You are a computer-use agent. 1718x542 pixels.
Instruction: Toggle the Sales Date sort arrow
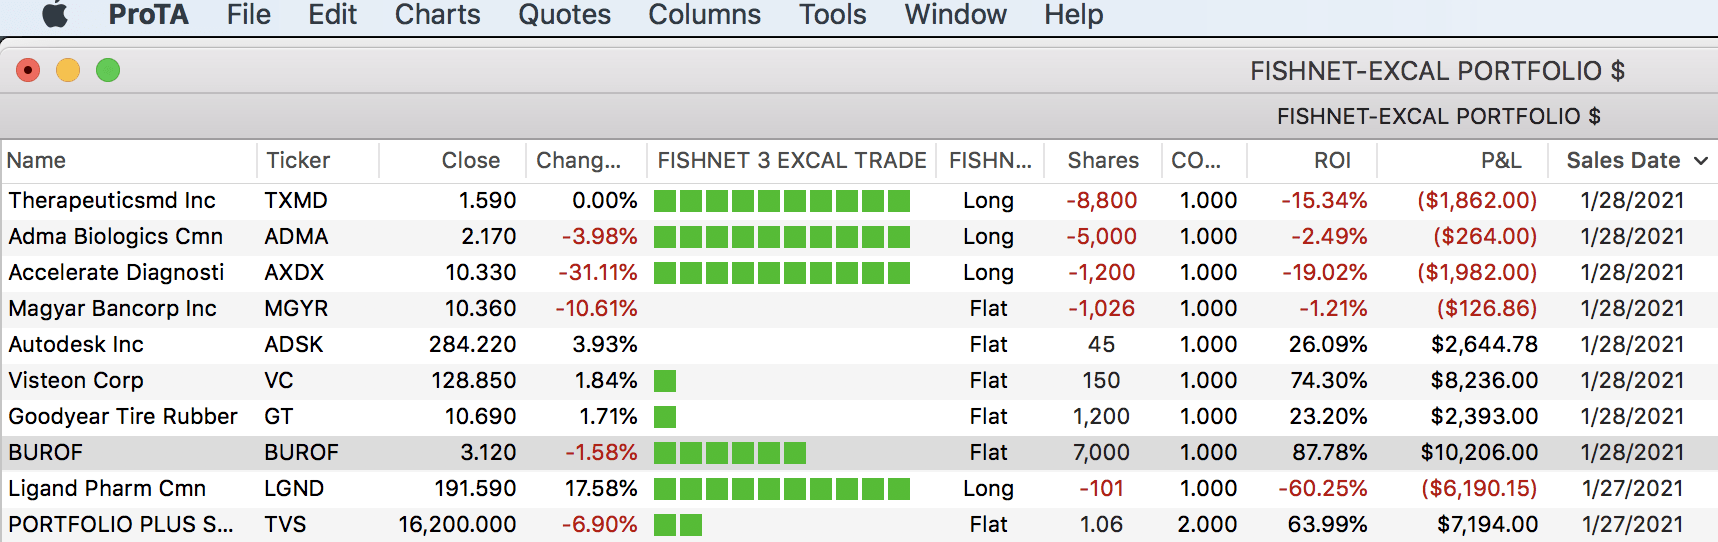1701,161
